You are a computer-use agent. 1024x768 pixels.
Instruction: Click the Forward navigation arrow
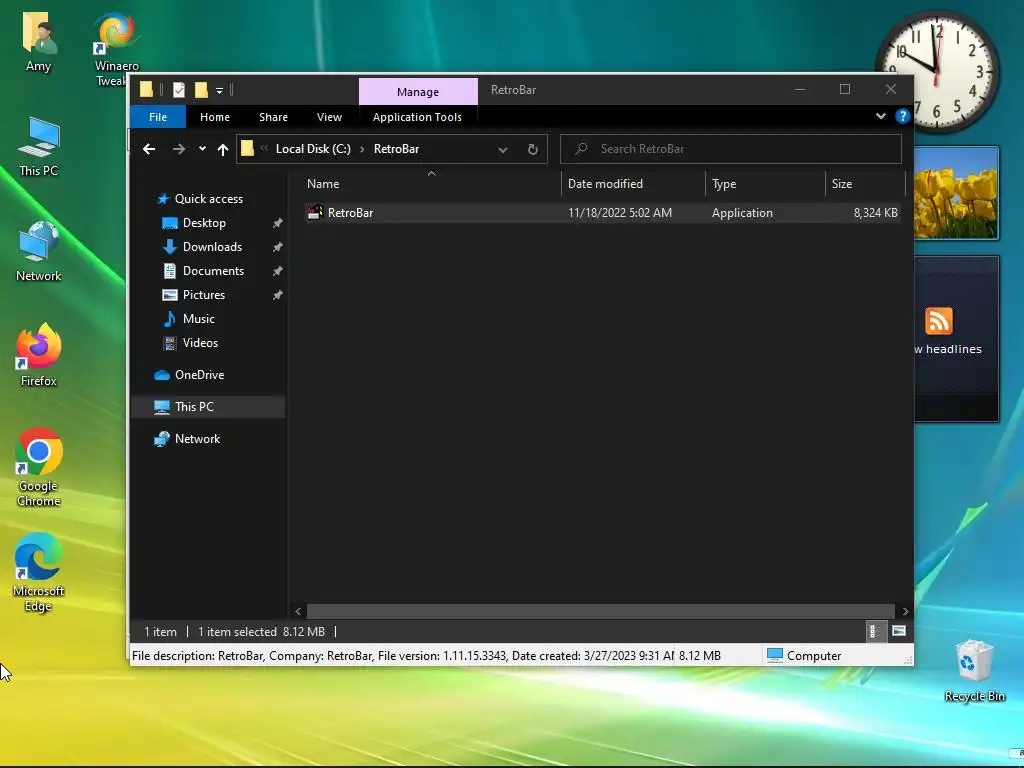[178, 149]
